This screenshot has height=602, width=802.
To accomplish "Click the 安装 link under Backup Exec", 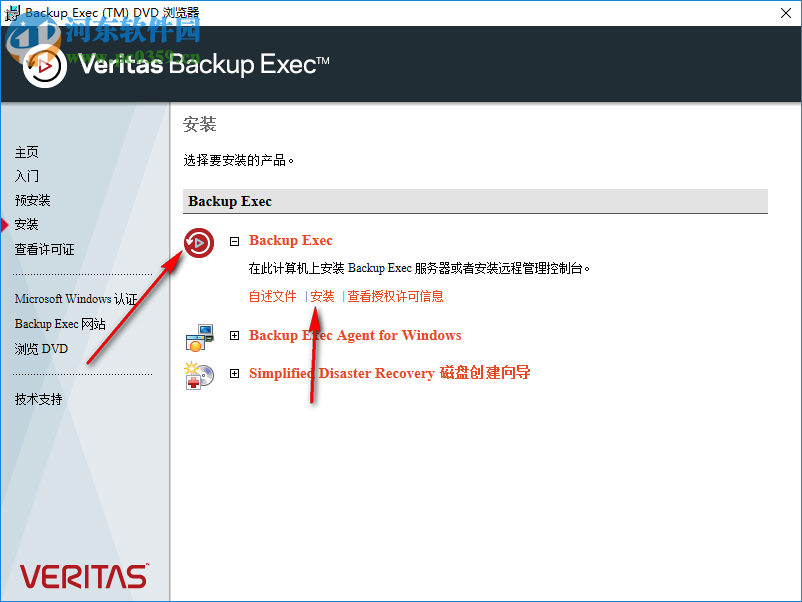I will click(322, 296).
